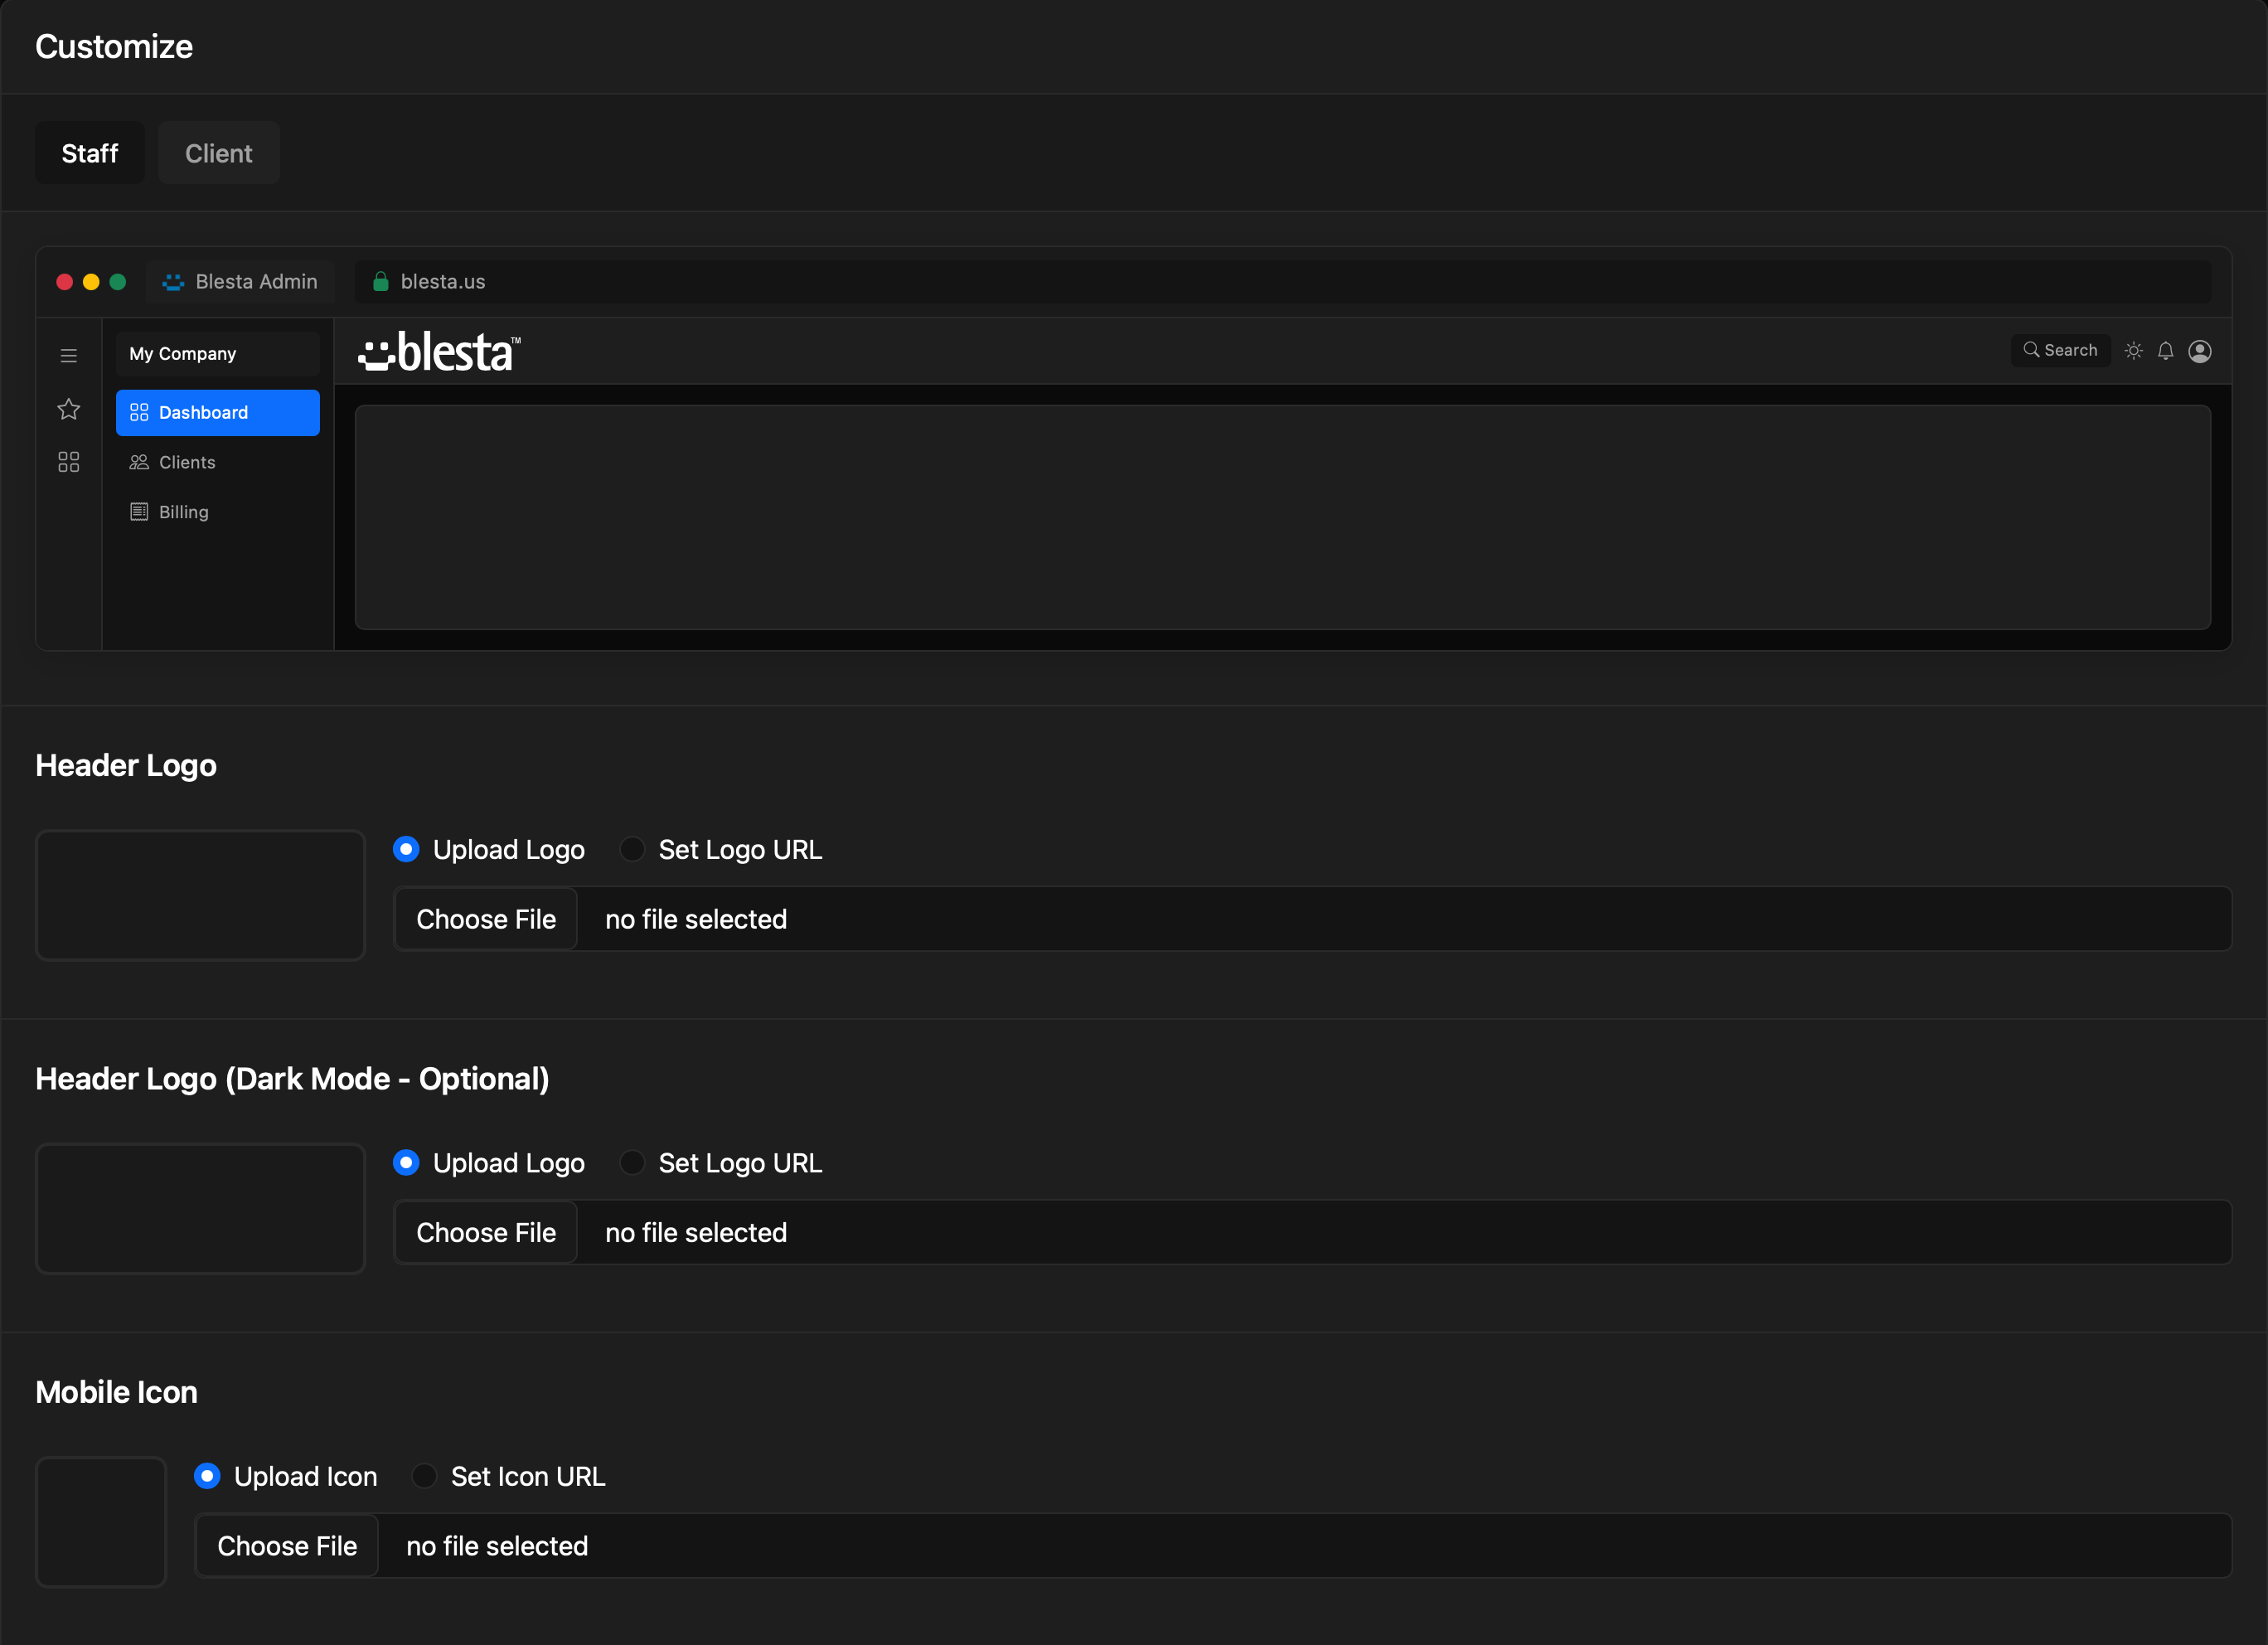Switch to the Client tab
Viewport: 2268px width, 1645px height.
tap(219, 153)
